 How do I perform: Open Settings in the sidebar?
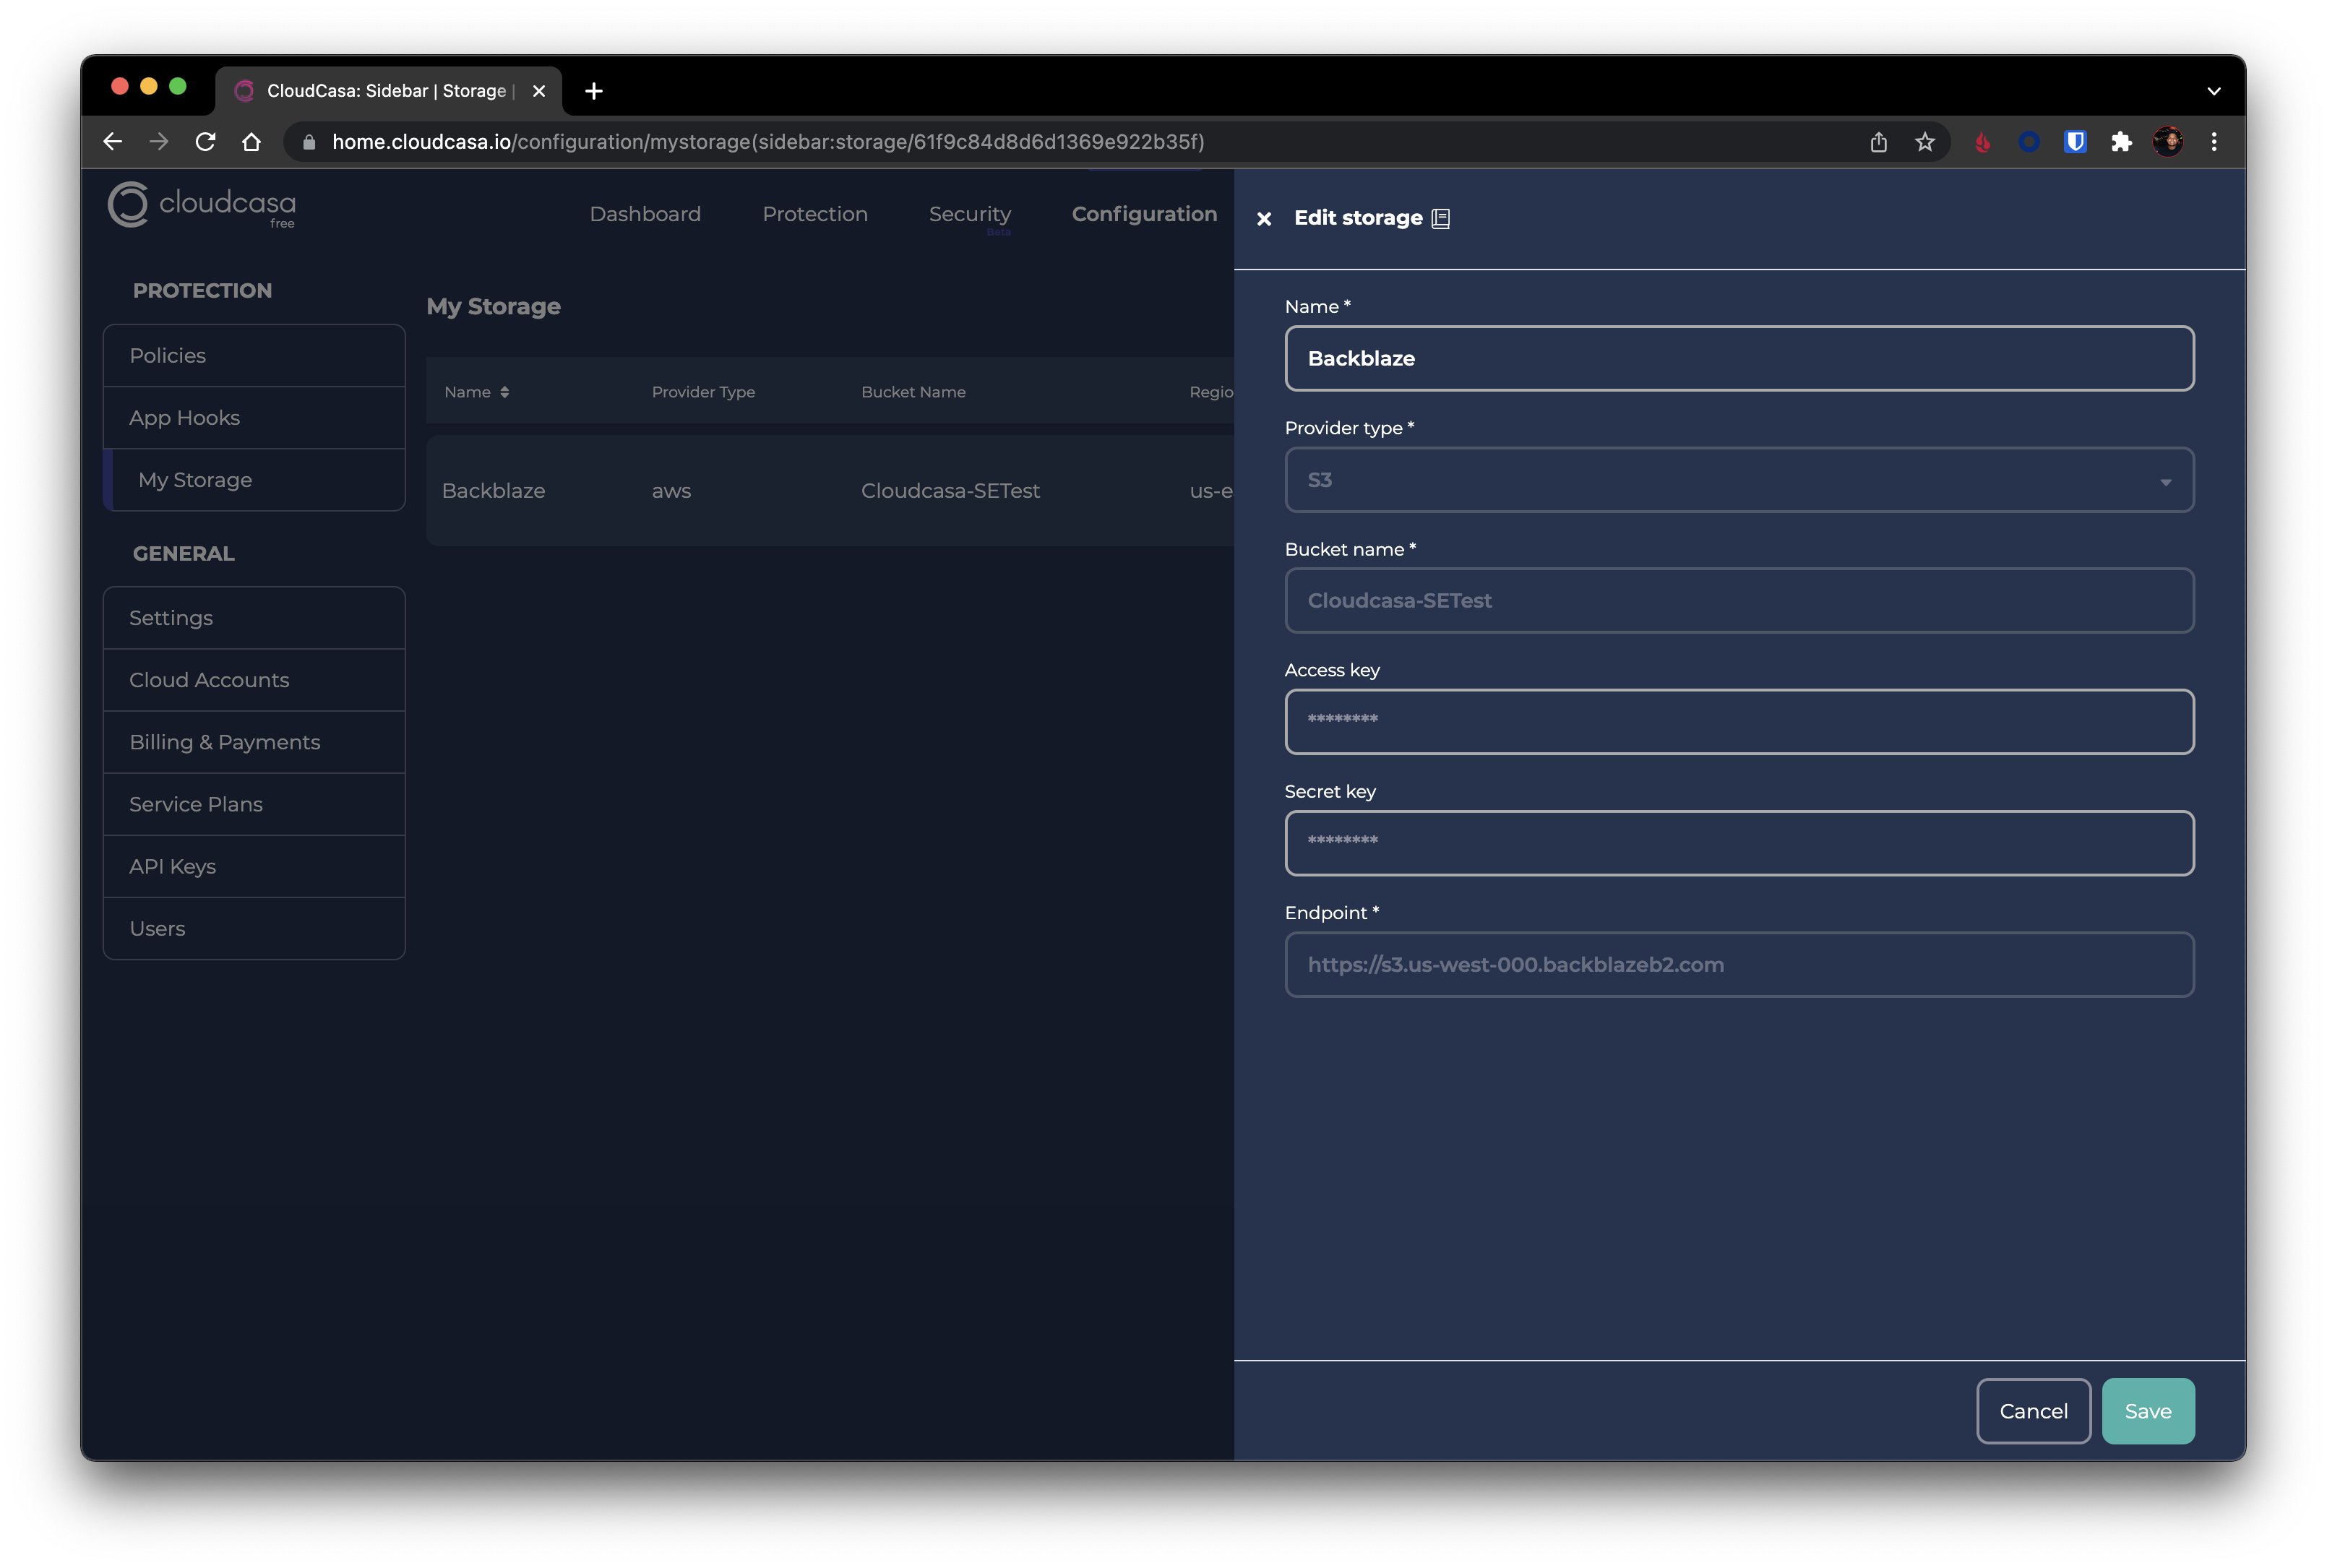(254, 618)
